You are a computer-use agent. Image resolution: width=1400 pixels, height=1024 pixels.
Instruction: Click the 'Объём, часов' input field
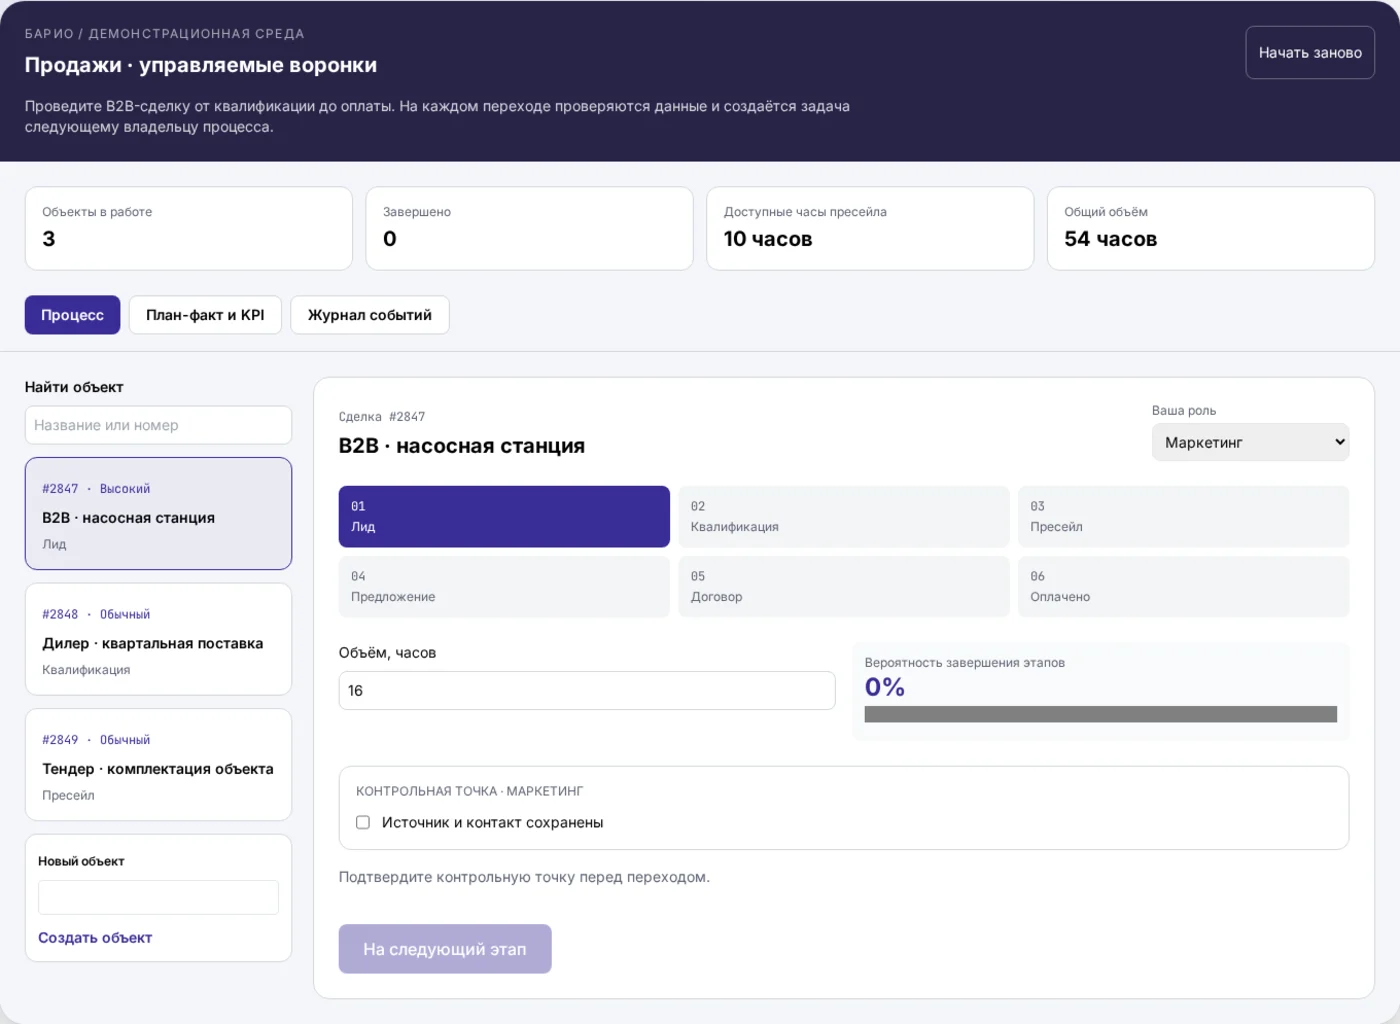tap(587, 691)
